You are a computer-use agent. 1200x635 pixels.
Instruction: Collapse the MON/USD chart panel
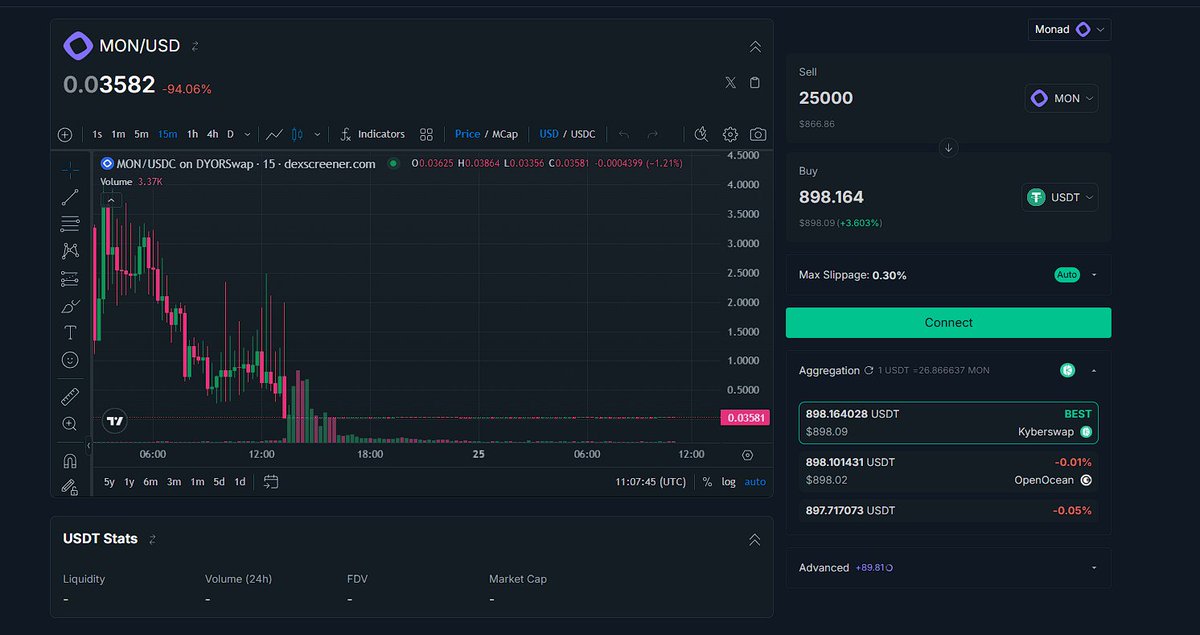click(x=755, y=47)
